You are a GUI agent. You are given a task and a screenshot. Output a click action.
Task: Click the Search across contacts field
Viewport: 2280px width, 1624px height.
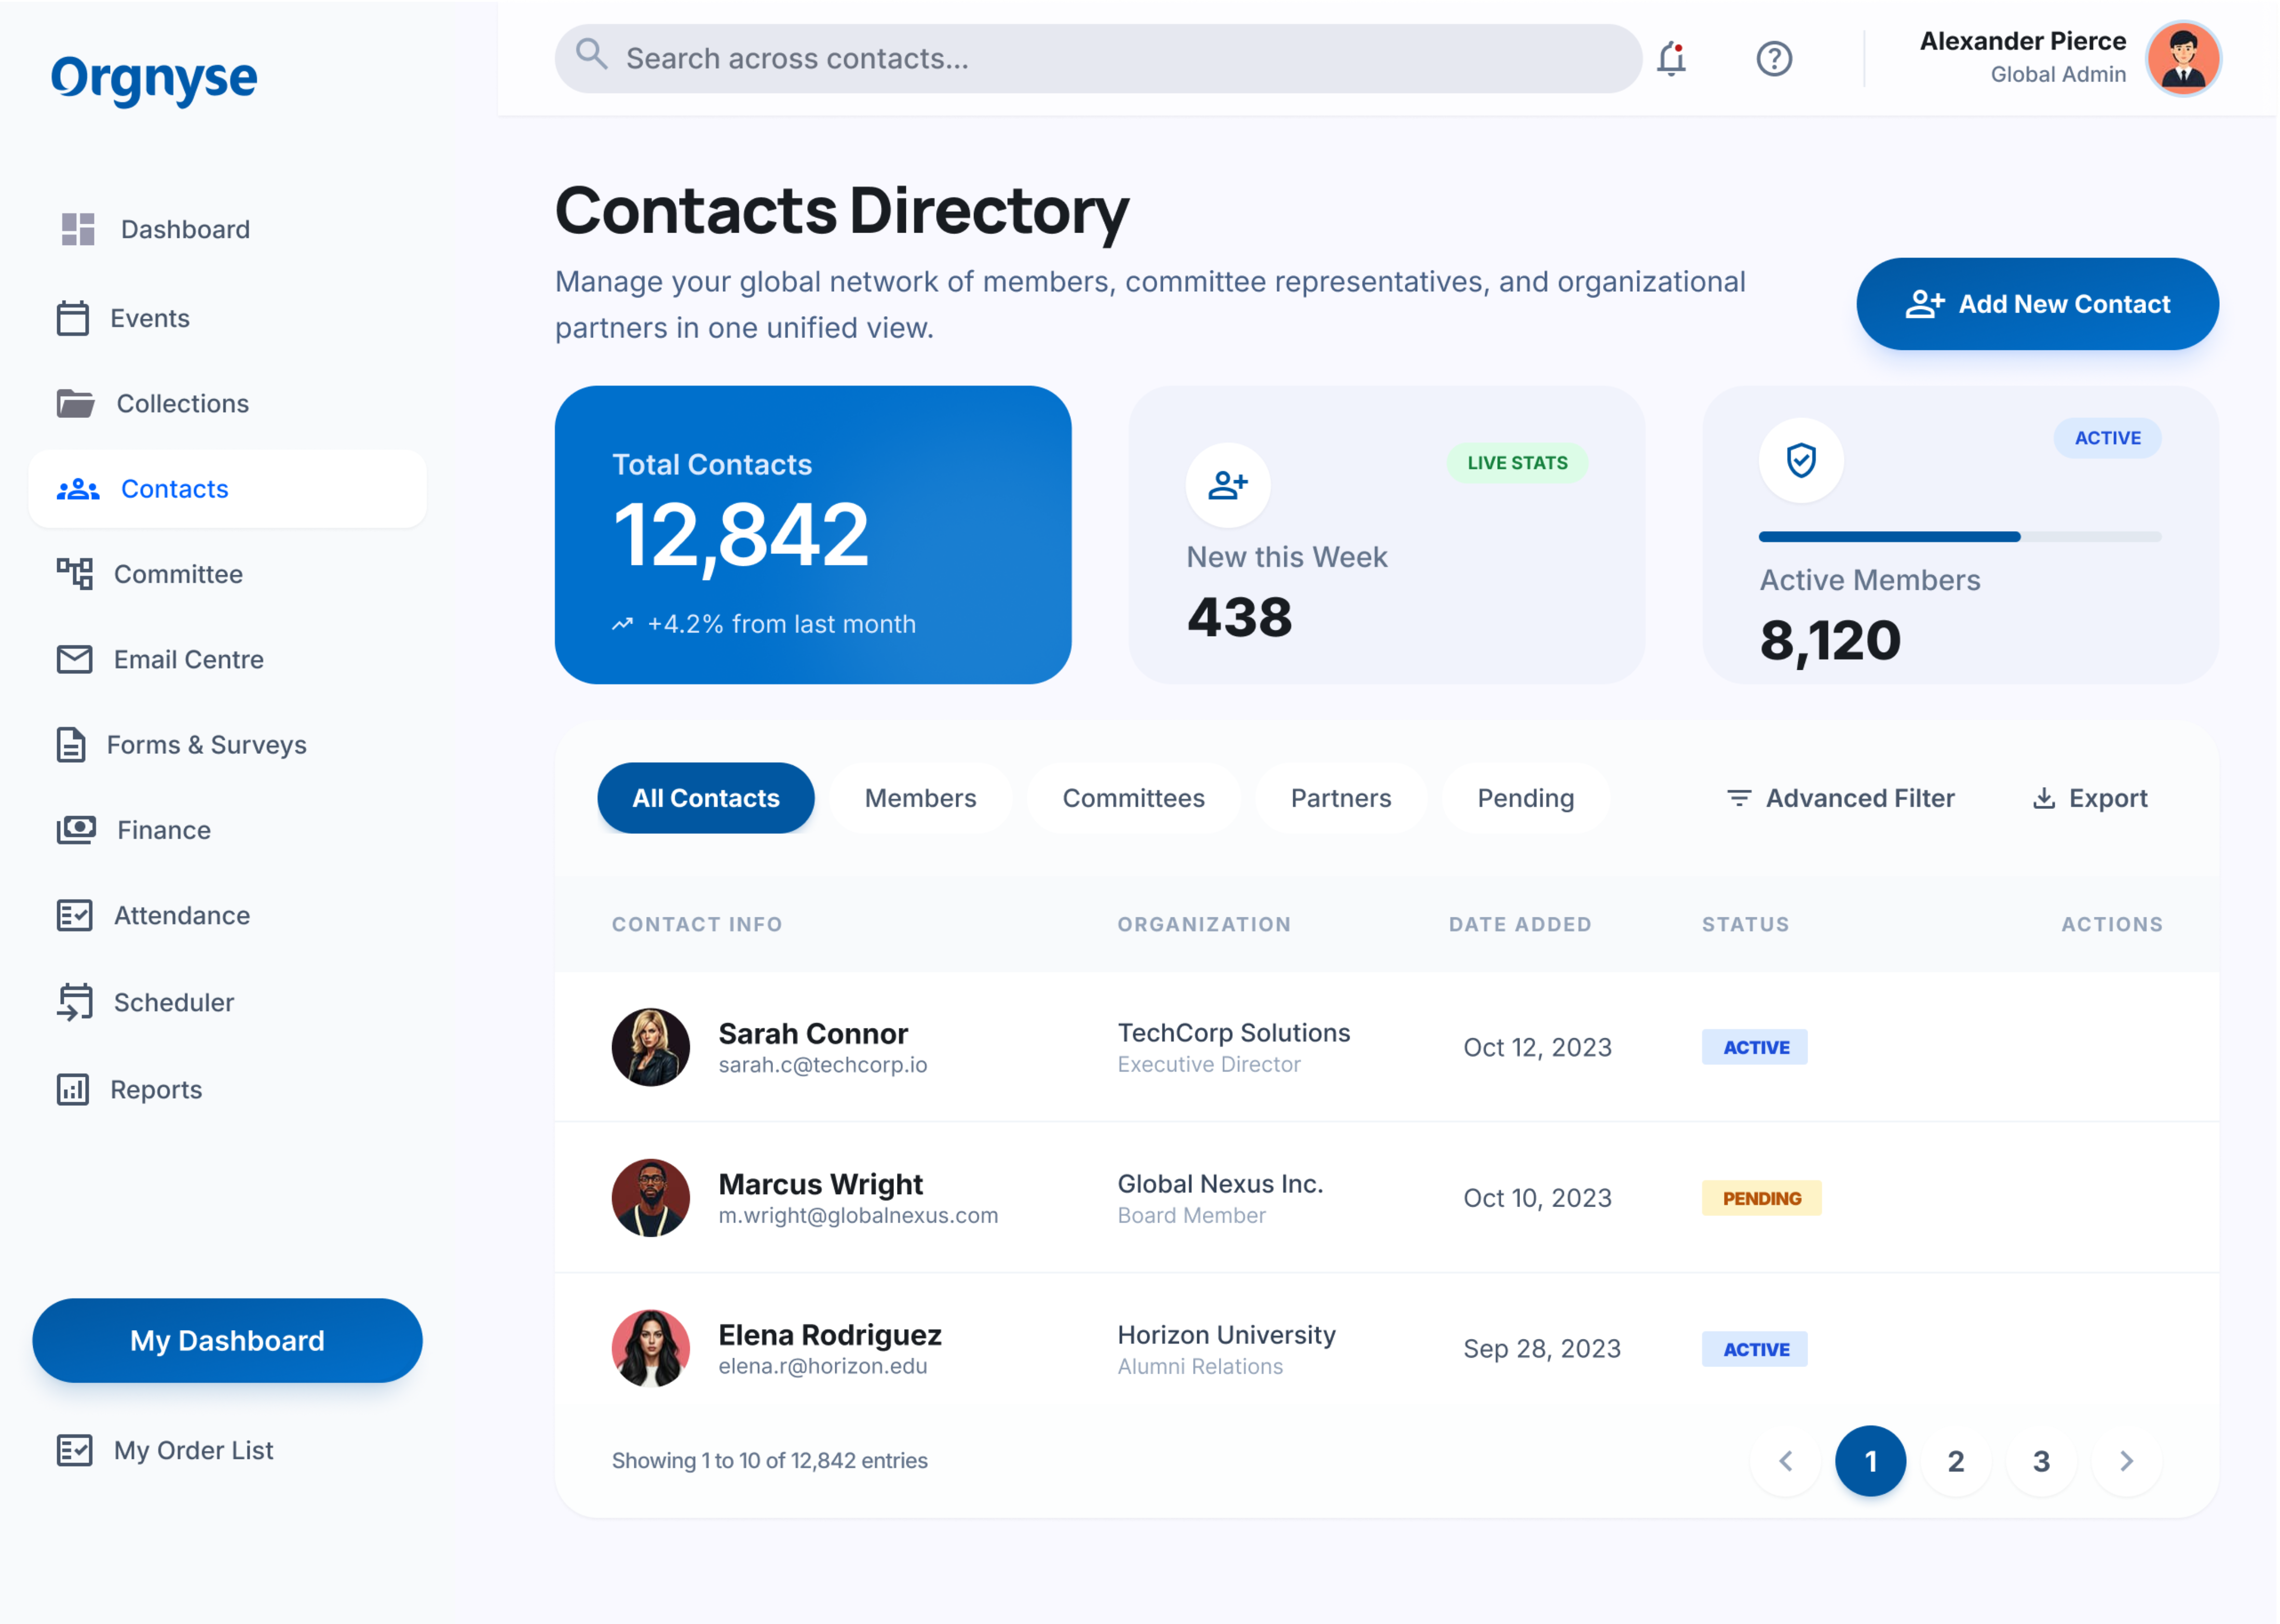point(1100,59)
